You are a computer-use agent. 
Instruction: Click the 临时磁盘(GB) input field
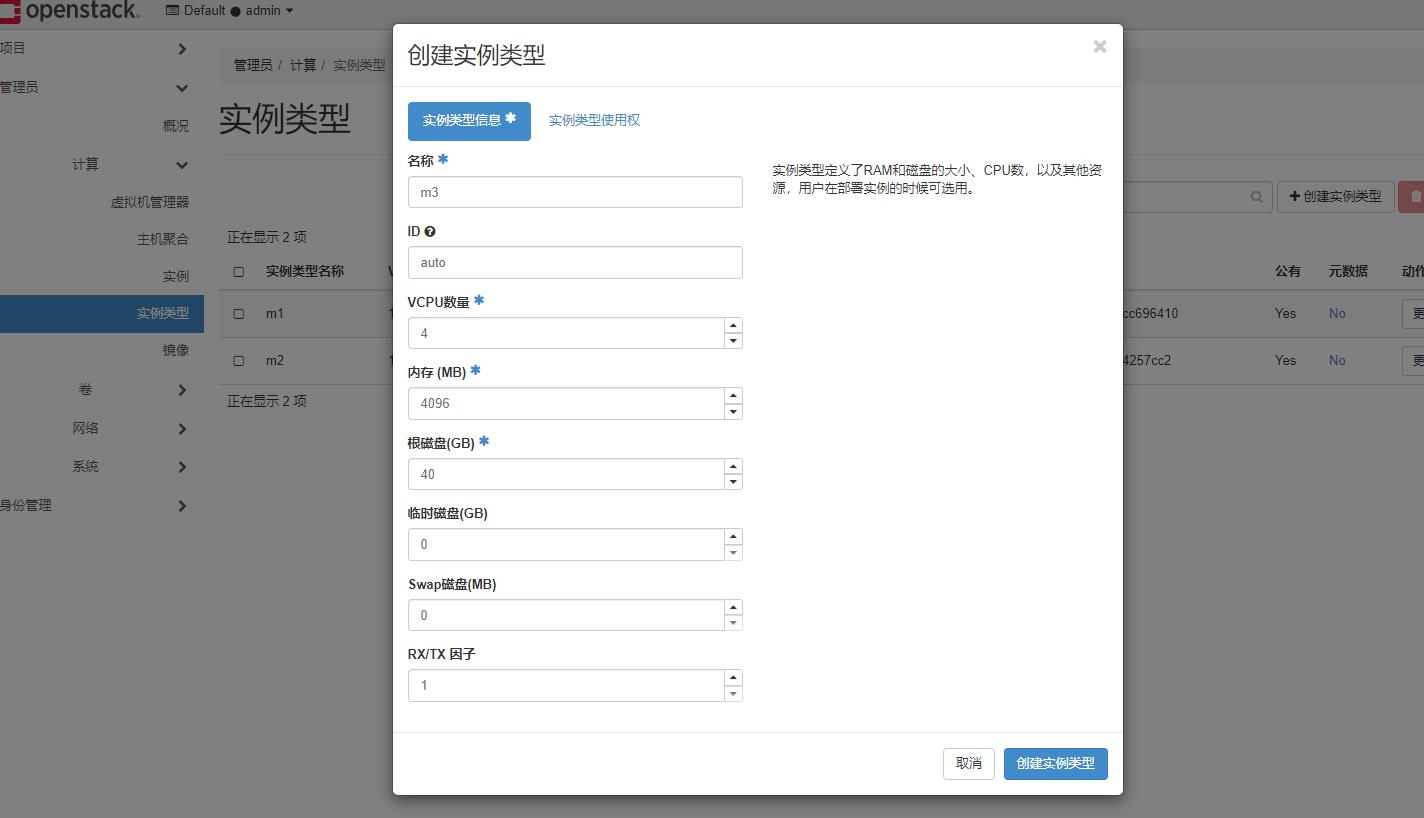coord(566,545)
